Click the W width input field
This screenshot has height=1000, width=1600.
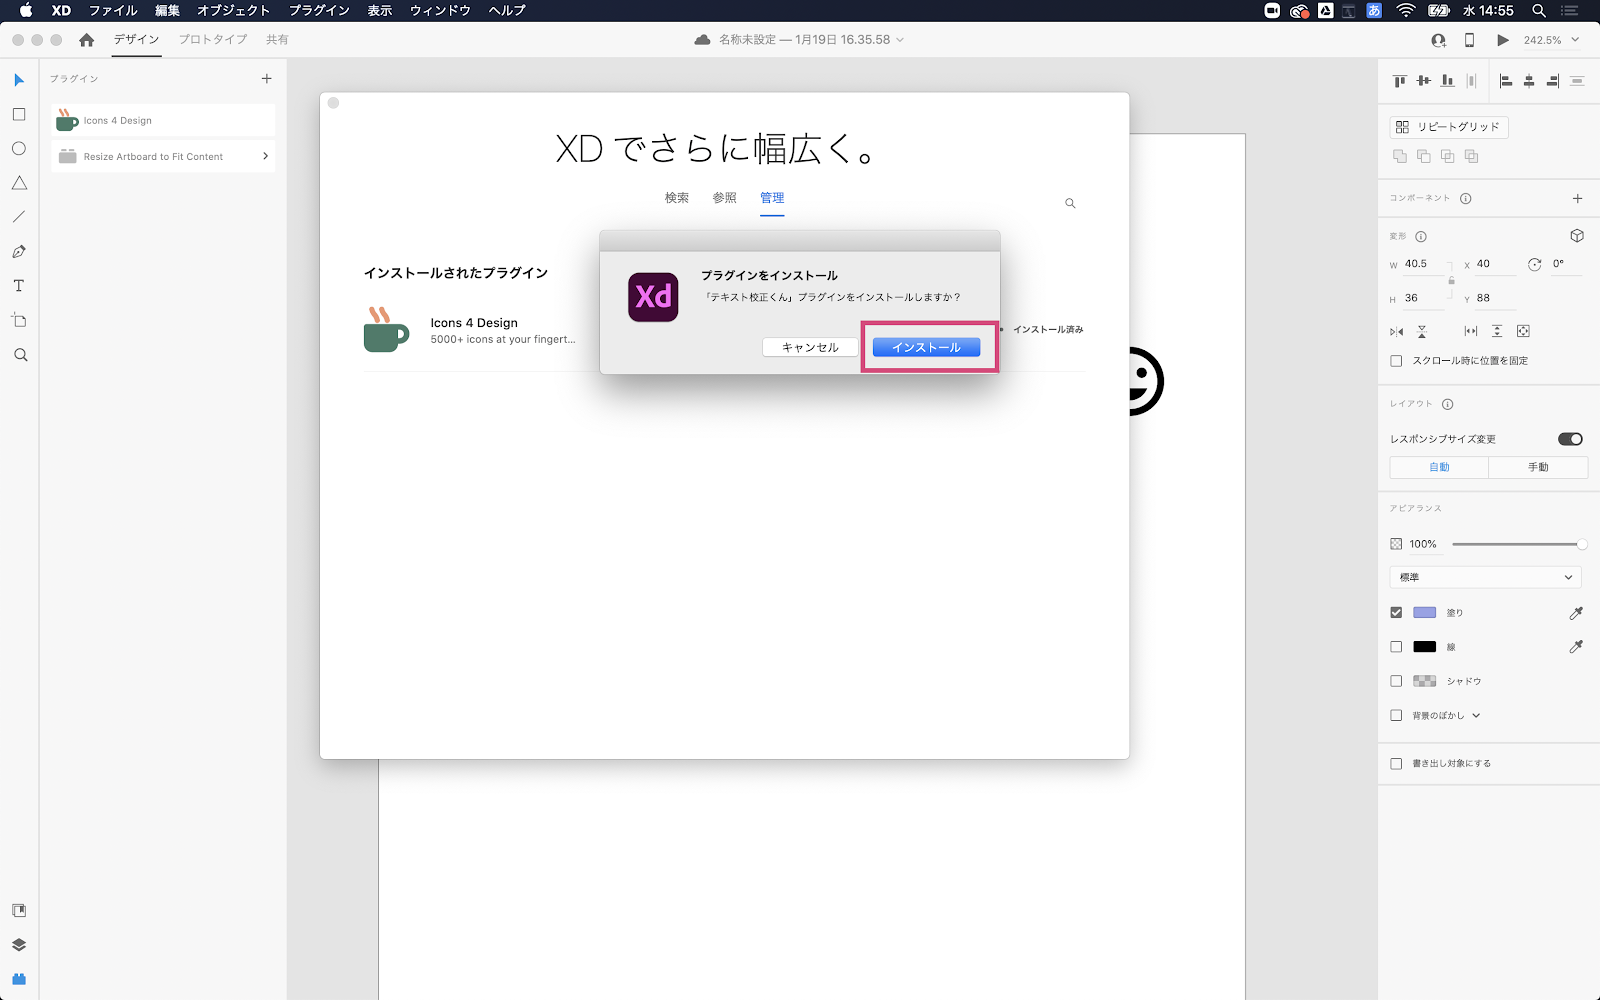coord(1424,264)
